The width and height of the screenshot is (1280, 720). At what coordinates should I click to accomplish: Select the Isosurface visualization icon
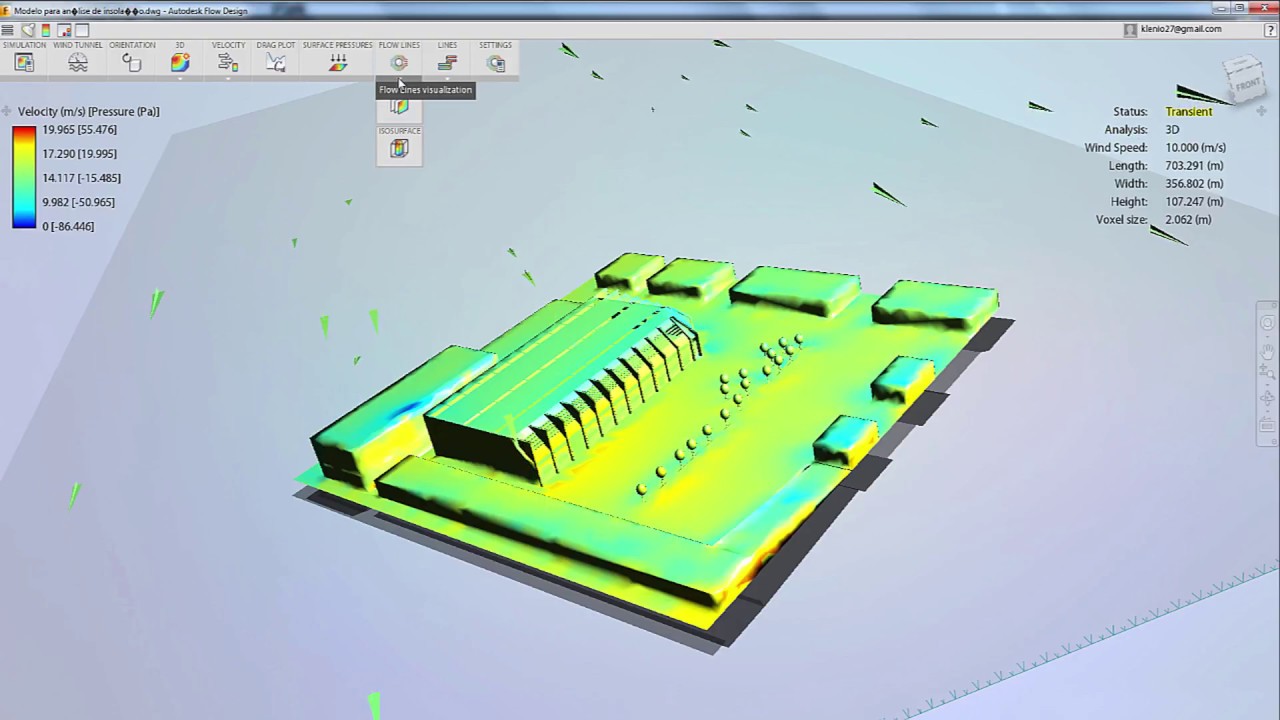click(399, 149)
